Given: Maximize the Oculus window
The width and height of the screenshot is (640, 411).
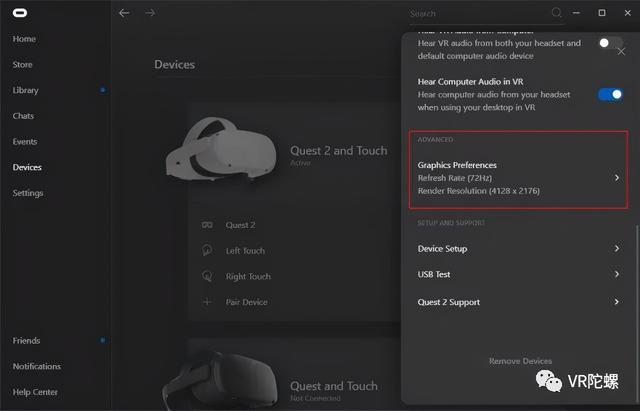Looking at the screenshot, I should click(602, 13).
